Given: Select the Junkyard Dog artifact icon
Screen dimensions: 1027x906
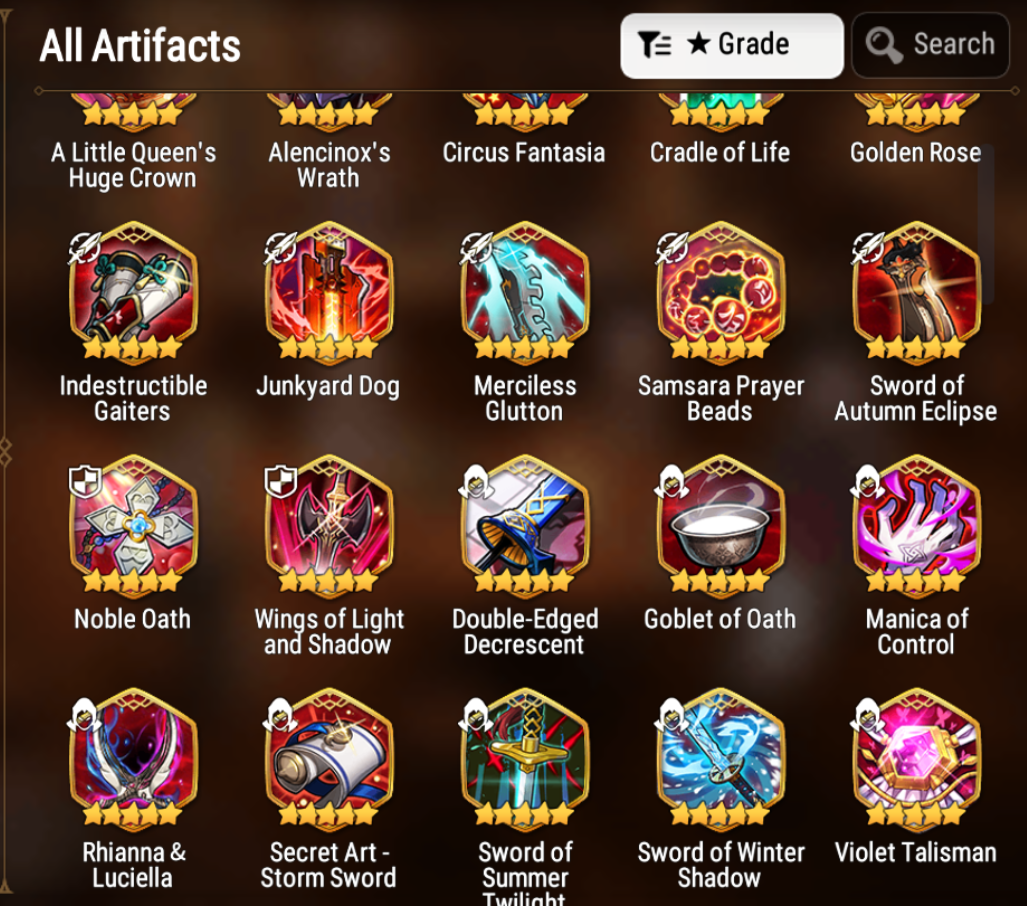Looking at the screenshot, I should (x=329, y=293).
